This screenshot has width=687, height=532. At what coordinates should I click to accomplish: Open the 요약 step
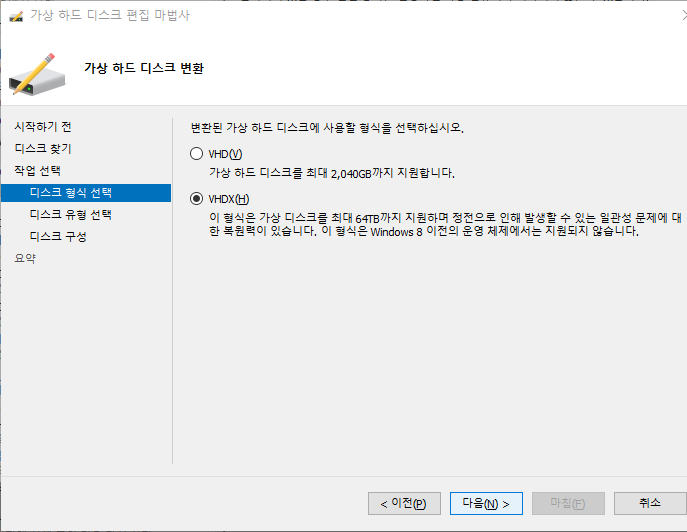point(25,259)
